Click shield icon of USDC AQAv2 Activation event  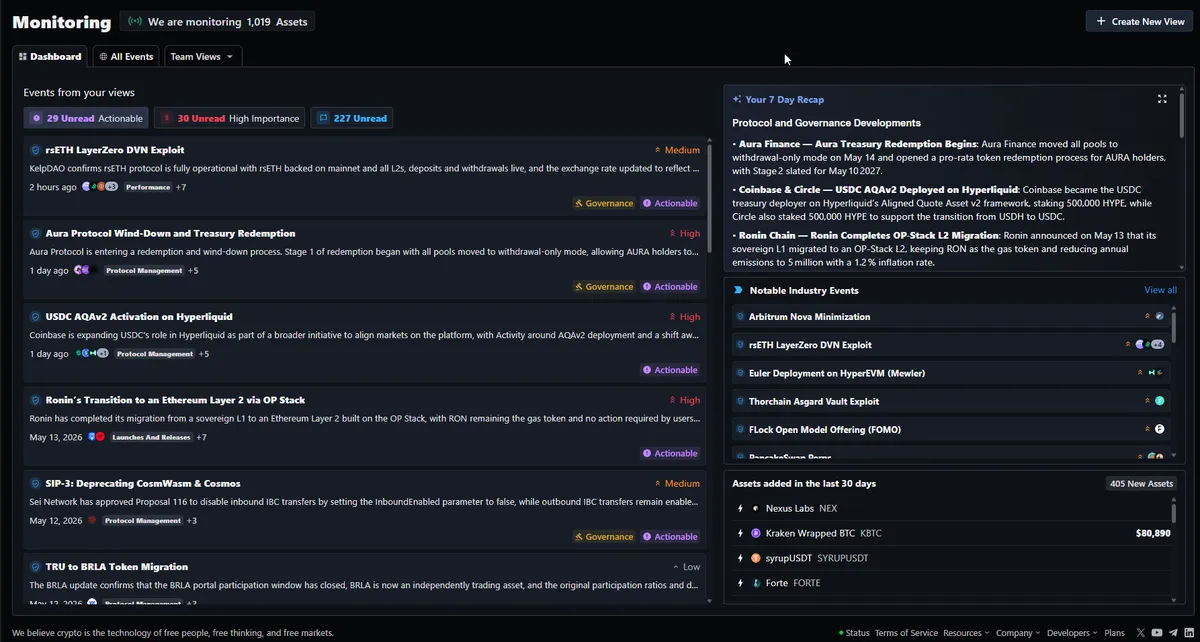coord(36,316)
